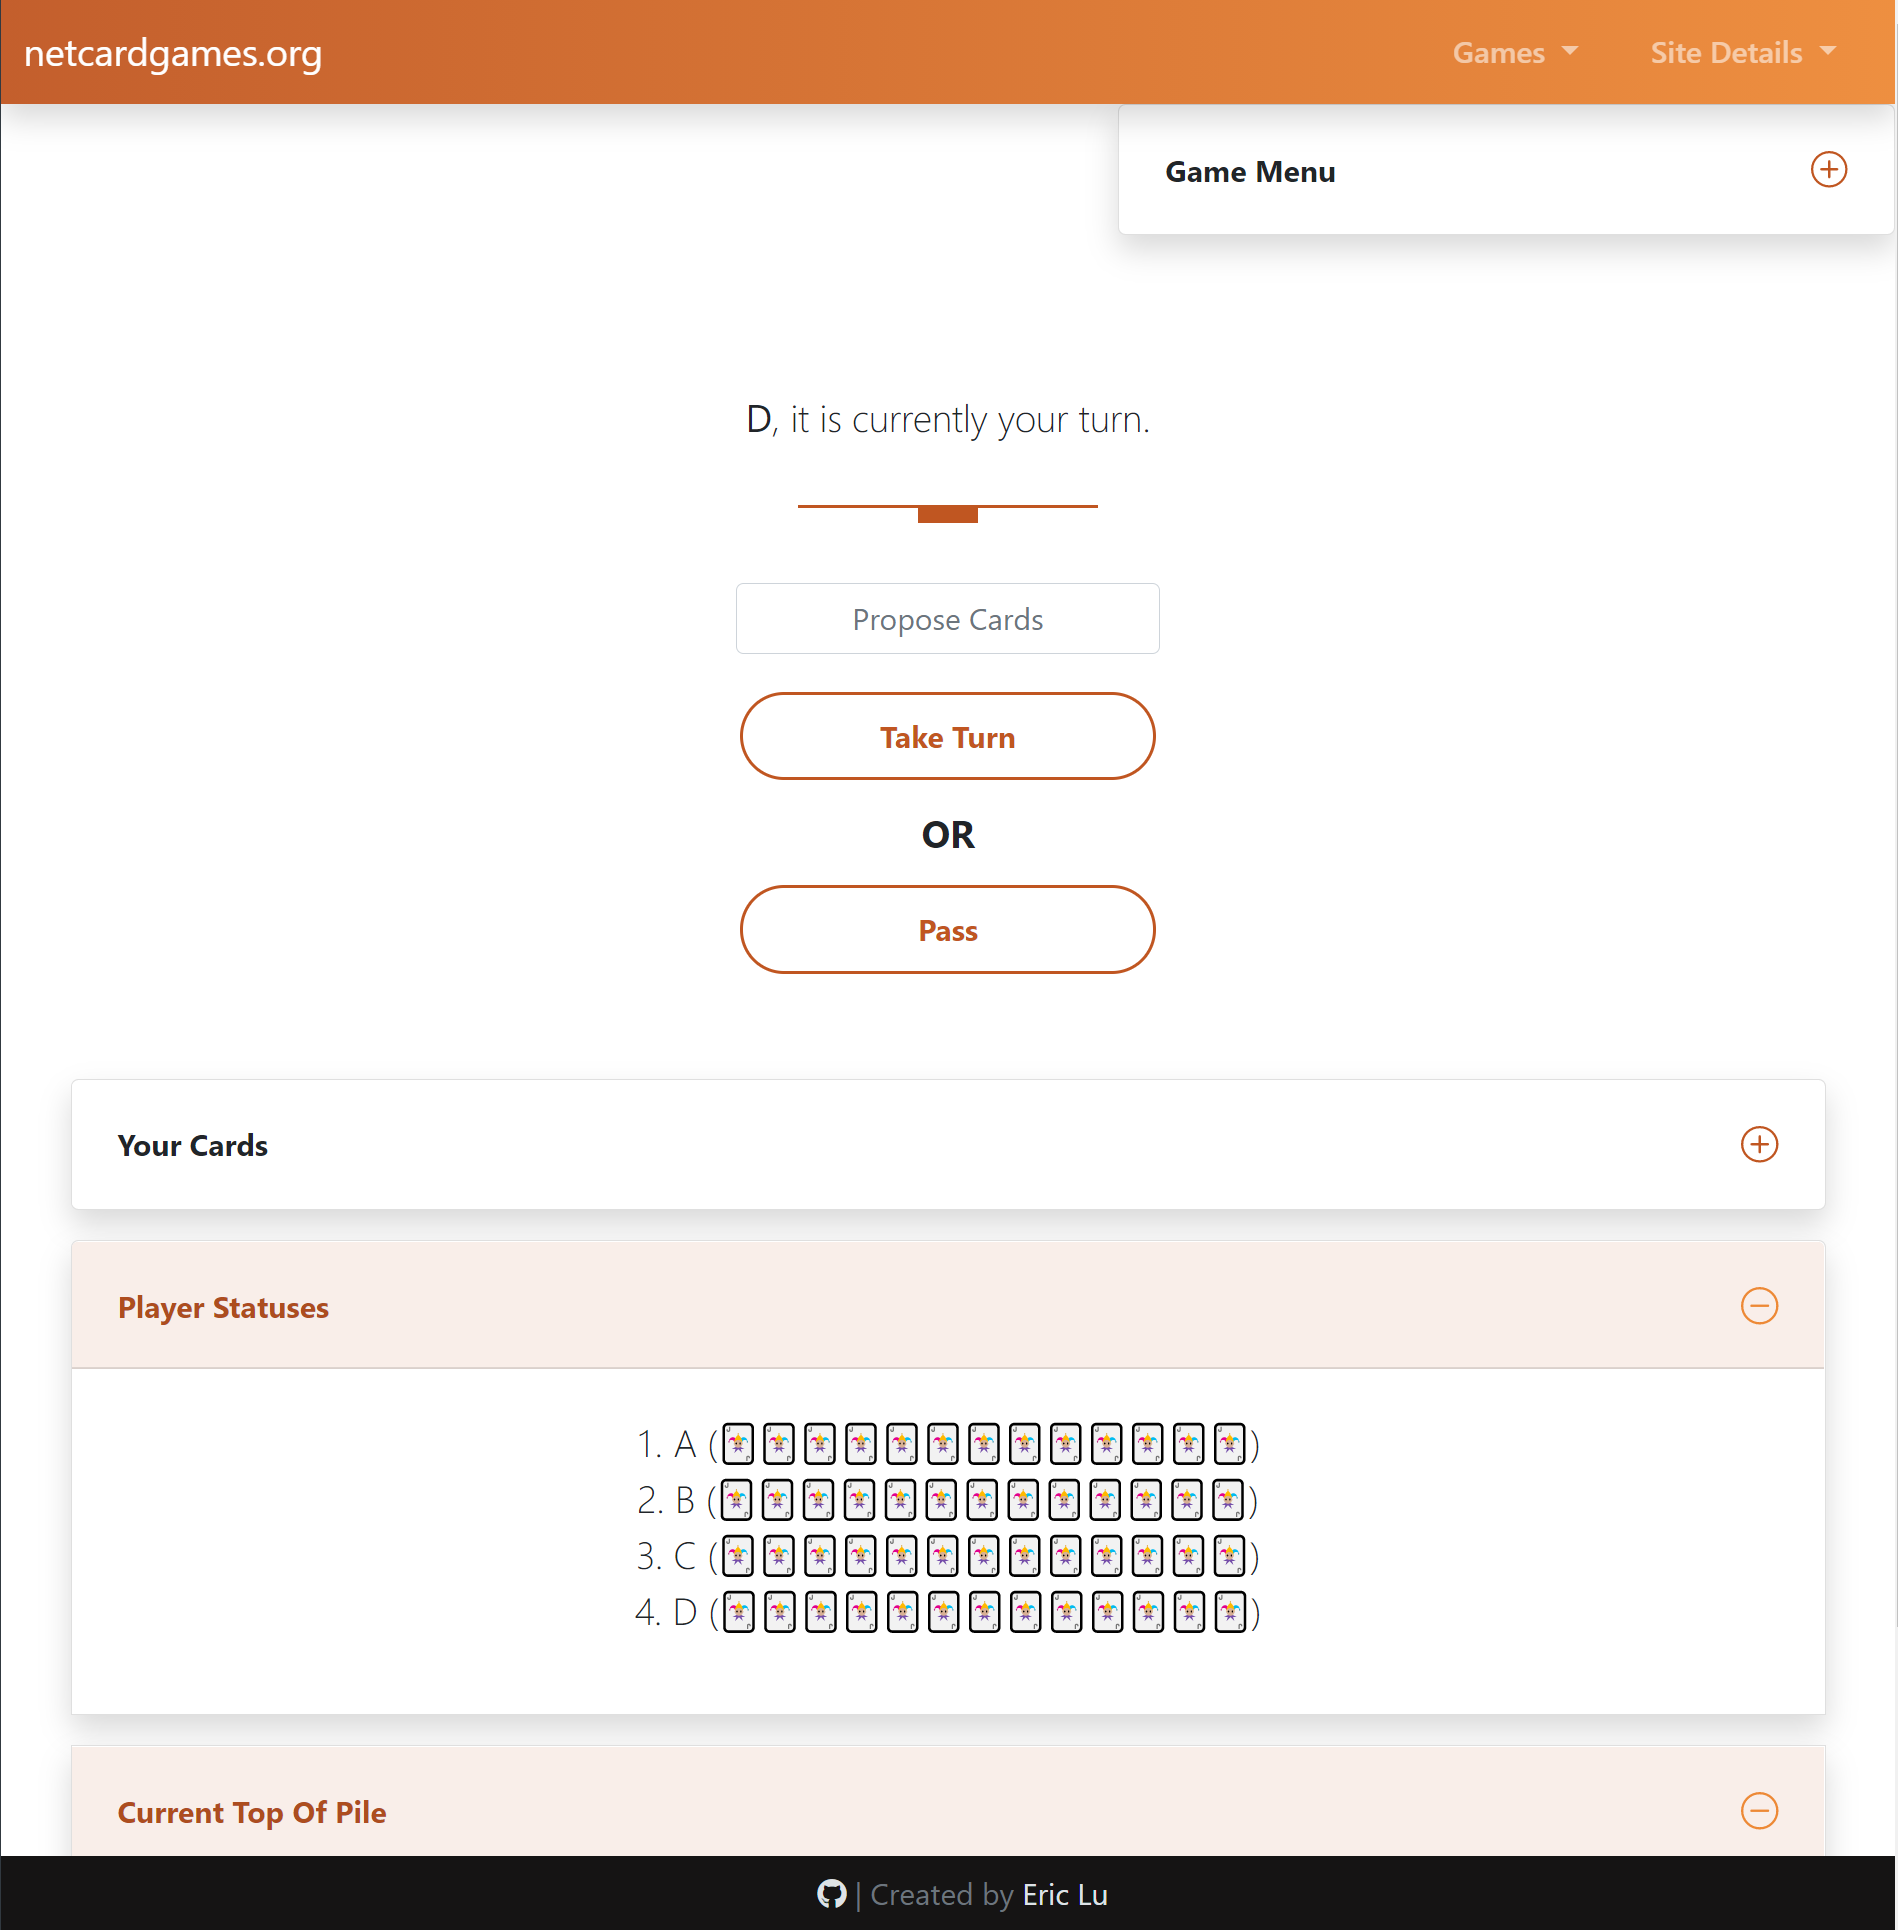Click player C's first card icon
Image resolution: width=1898 pixels, height=1930 pixels.
click(x=738, y=1555)
